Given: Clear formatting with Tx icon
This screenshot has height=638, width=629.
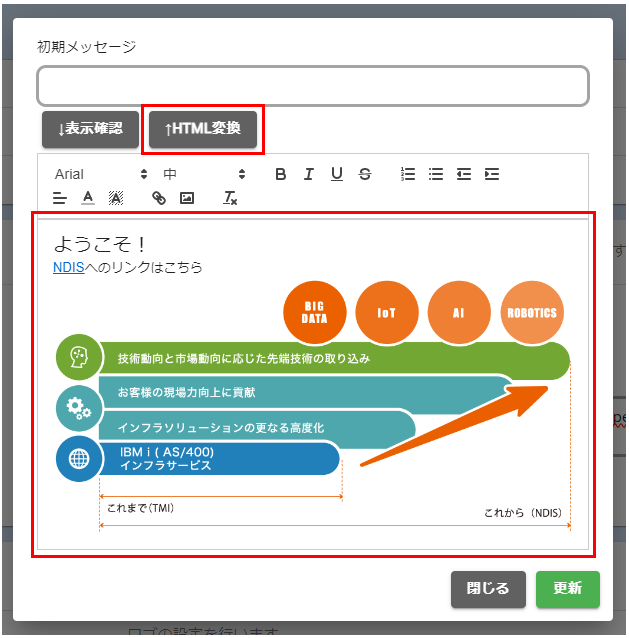Looking at the screenshot, I should (230, 198).
